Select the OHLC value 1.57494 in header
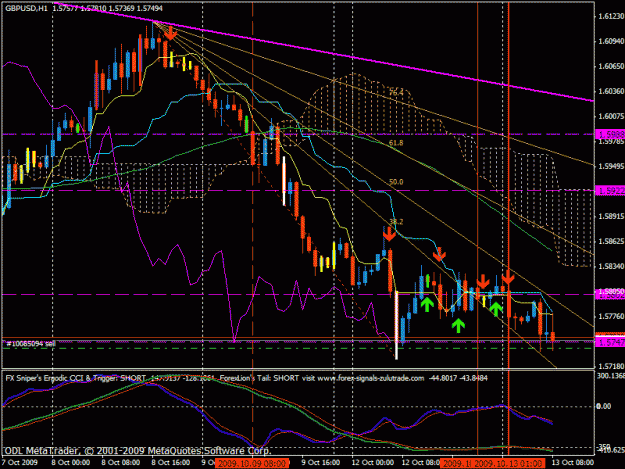This screenshot has width=625, height=469. click(x=149, y=8)
